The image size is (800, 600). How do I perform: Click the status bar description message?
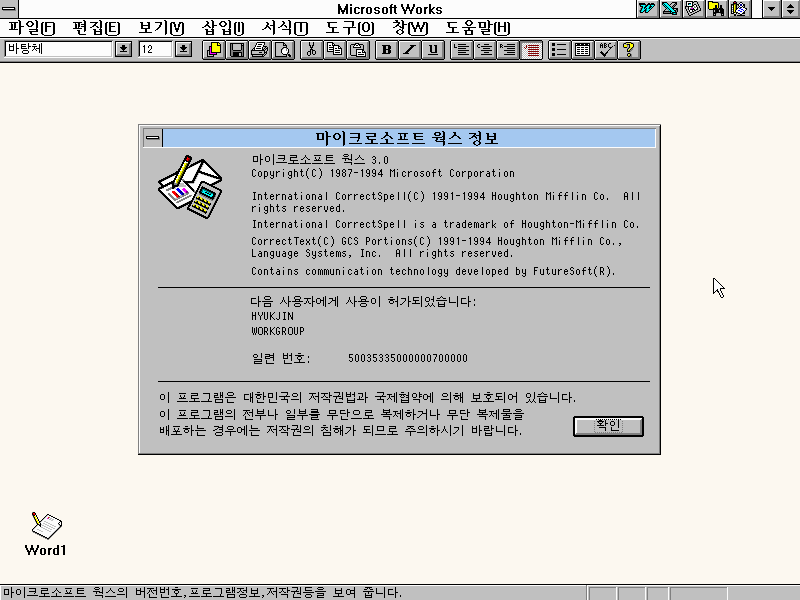(202, 592)
